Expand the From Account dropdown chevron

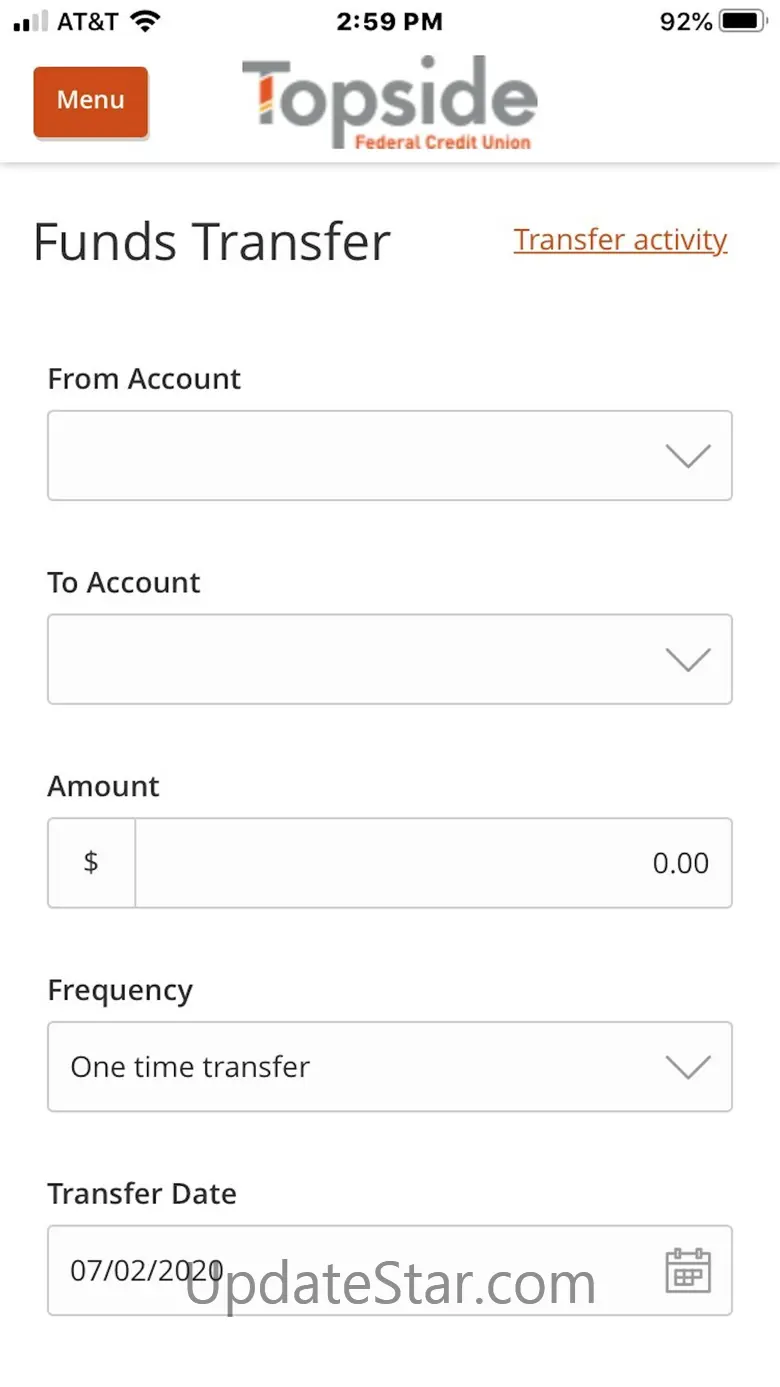(x=687, y=456)
